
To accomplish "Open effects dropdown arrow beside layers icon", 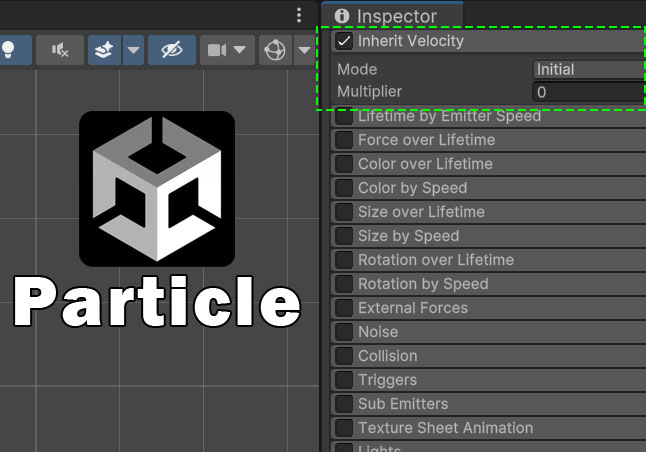I will click(x=133, y=50).
